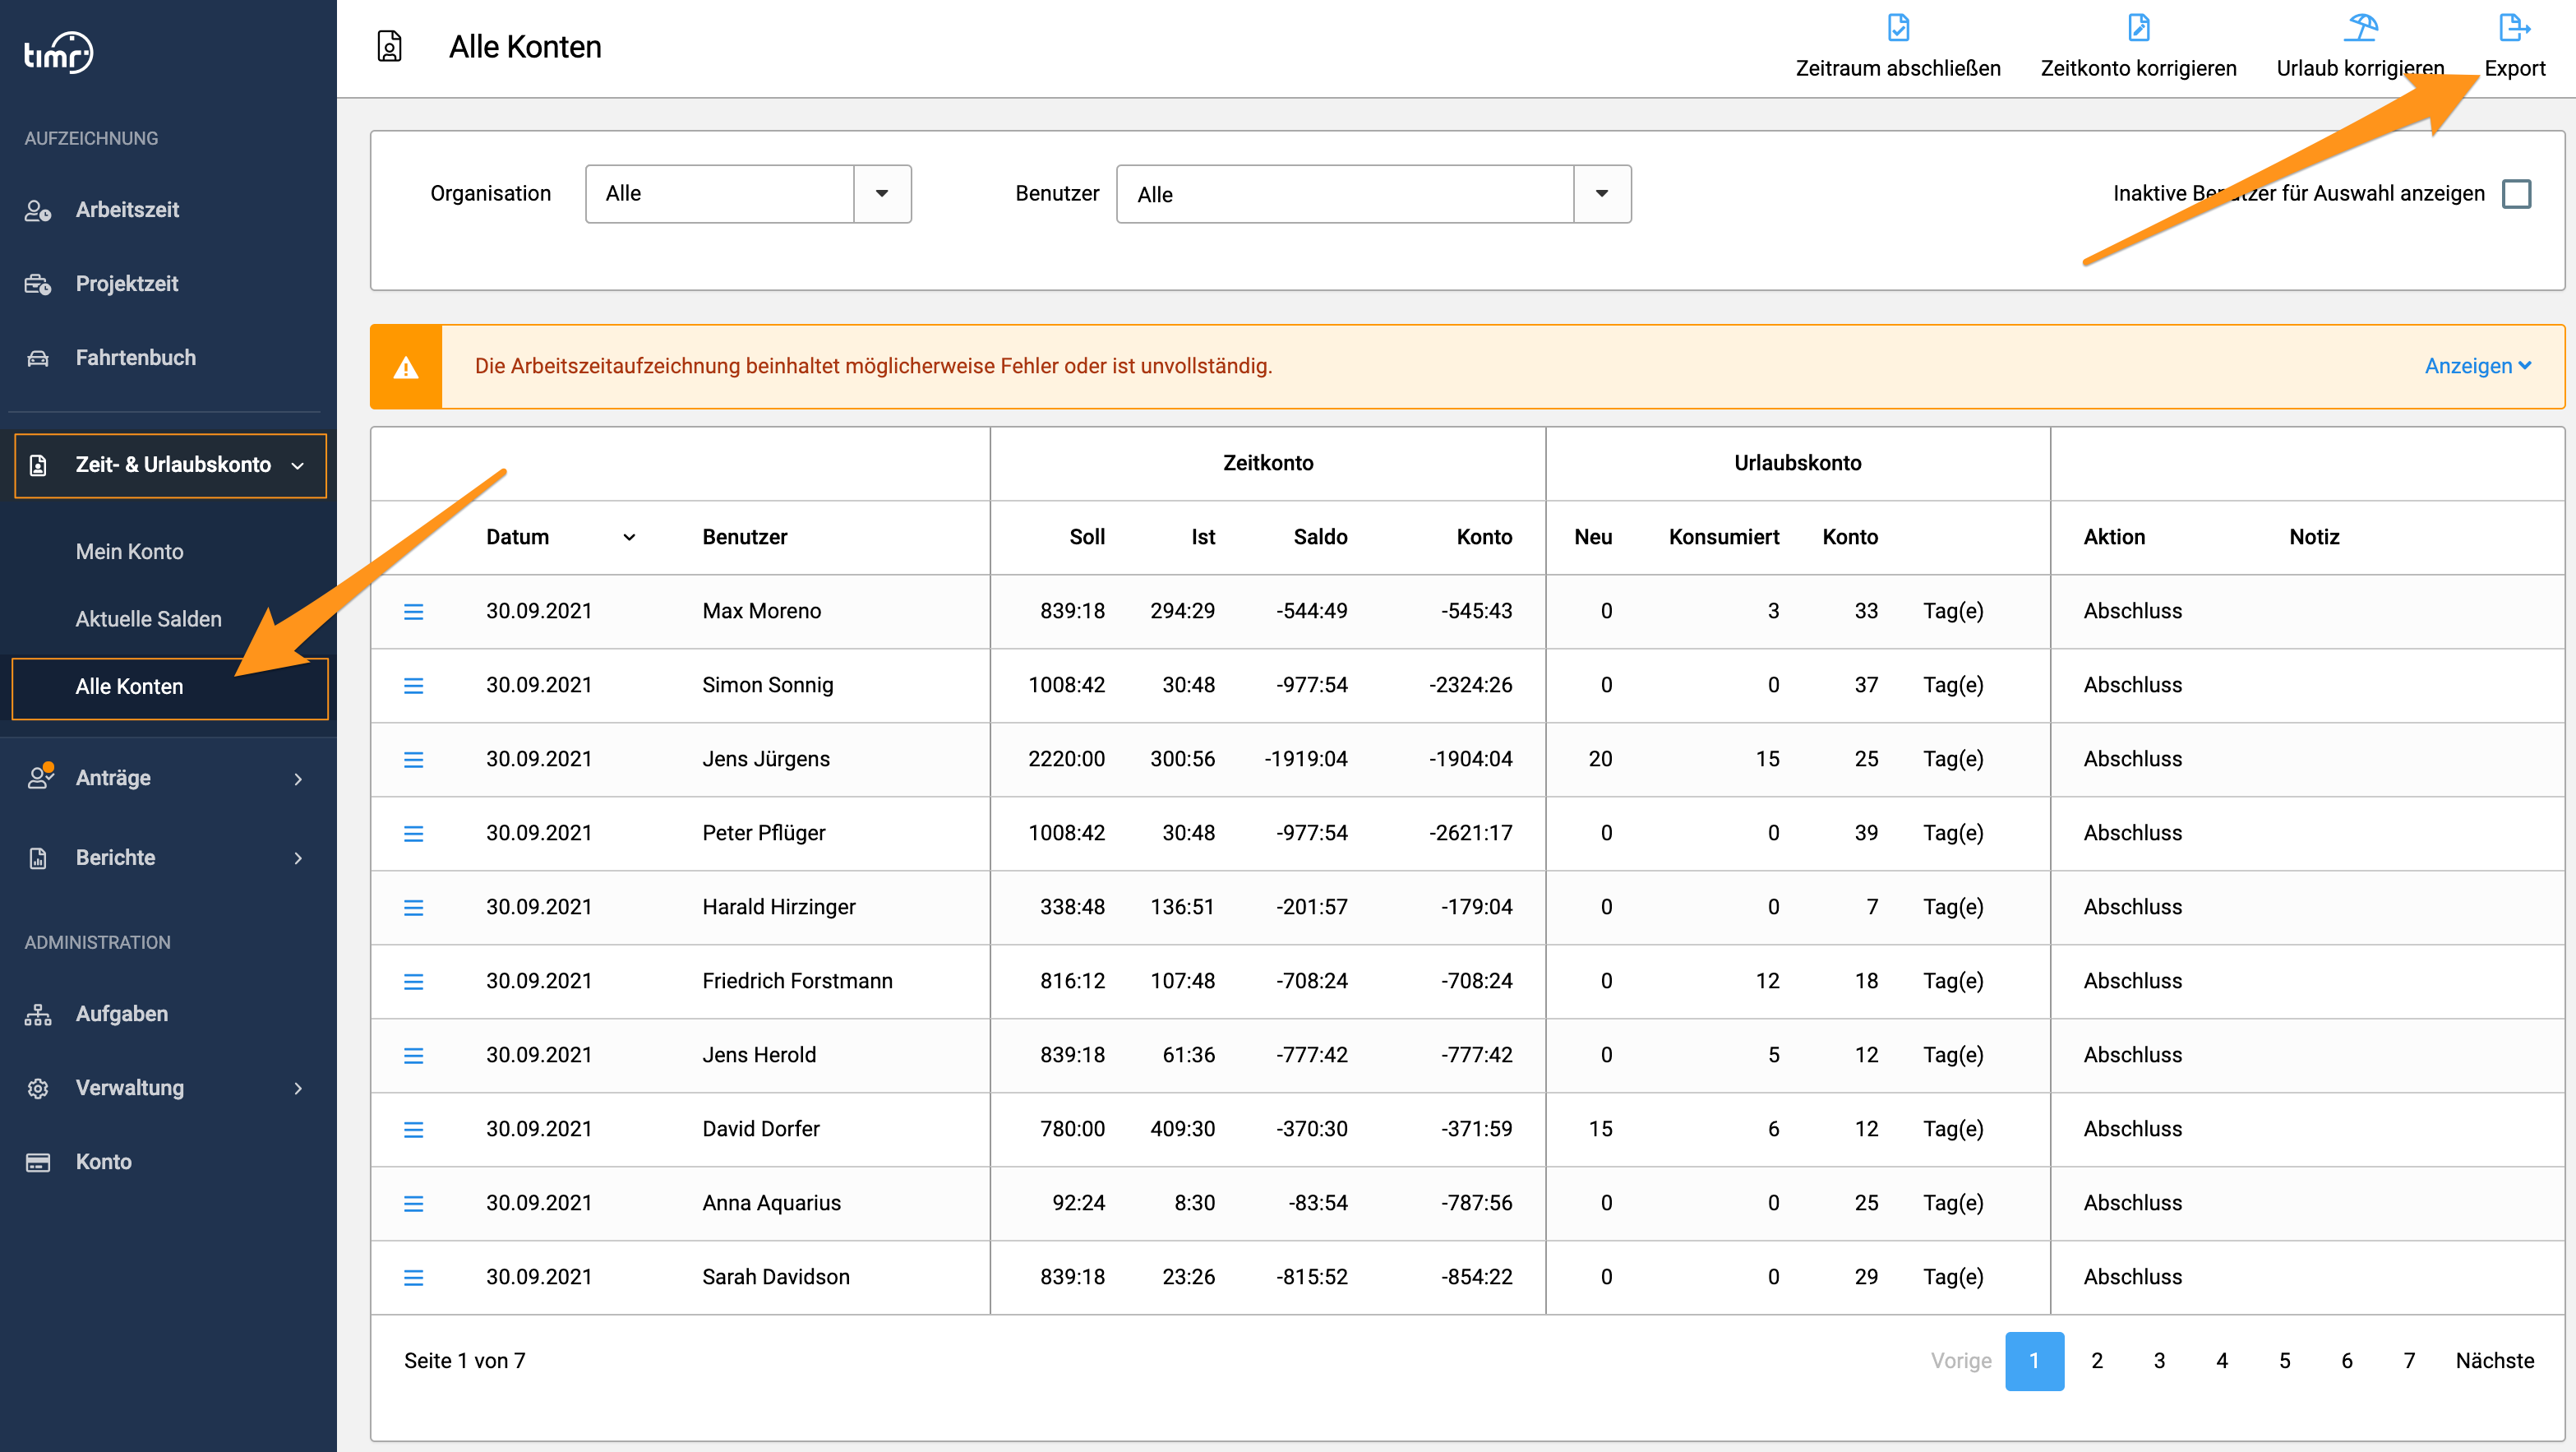Viewport: 2576px width, 1452px height.
Task: Open row menu for Simon Sonnig
Action: [413, 685]
